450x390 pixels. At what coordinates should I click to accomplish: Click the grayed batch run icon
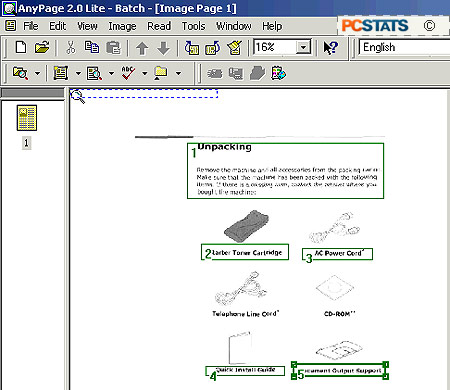tap(215, 73)
